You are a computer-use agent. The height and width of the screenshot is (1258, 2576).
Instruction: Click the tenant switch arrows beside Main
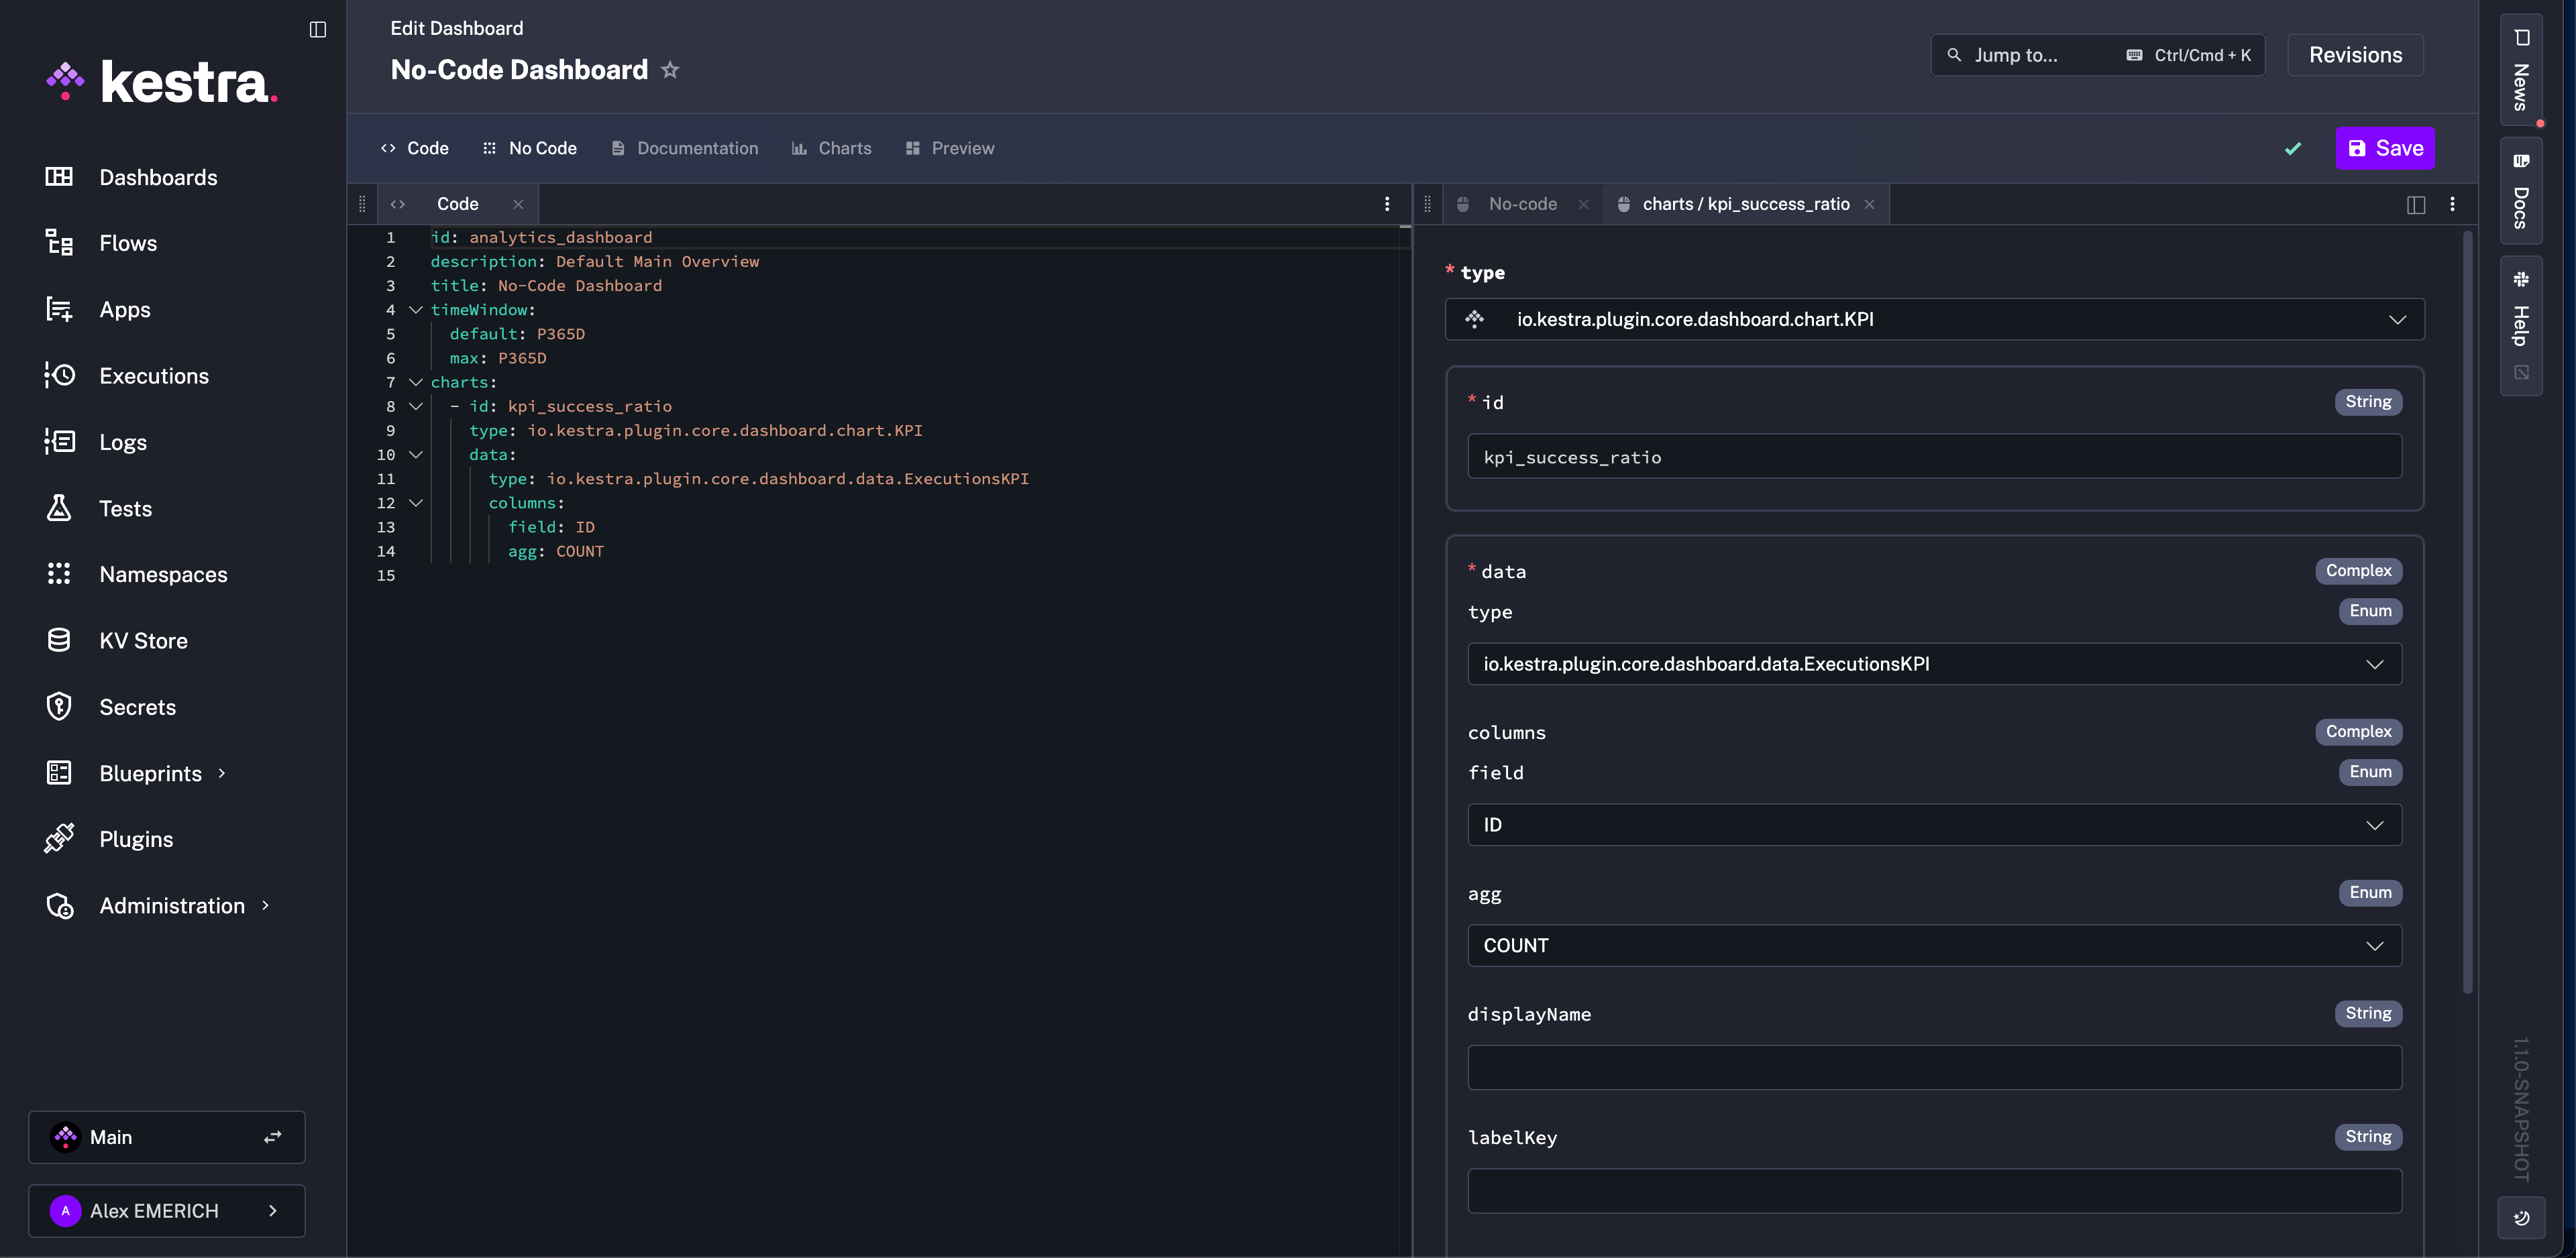pos(272,1137)
